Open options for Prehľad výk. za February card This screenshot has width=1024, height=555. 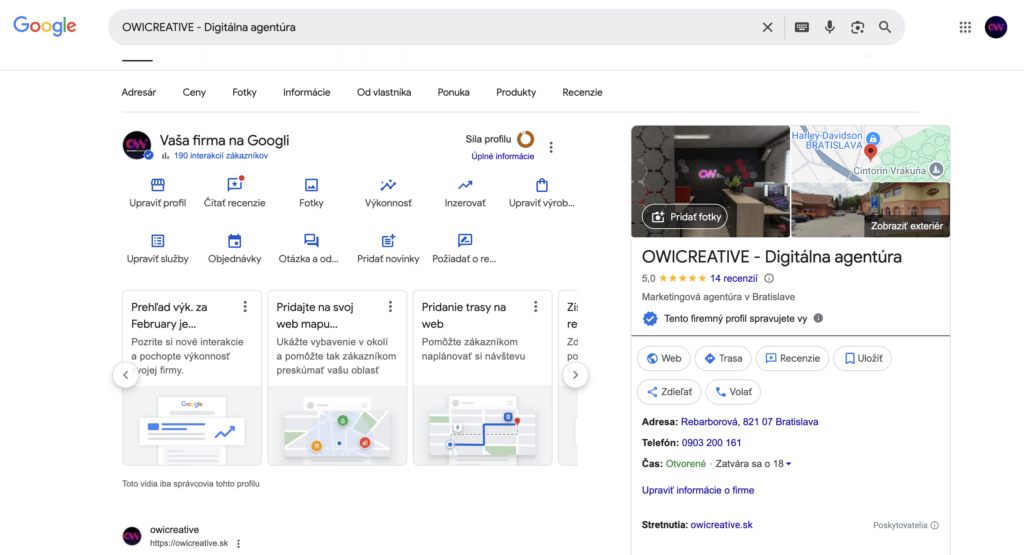click(245, 307)
